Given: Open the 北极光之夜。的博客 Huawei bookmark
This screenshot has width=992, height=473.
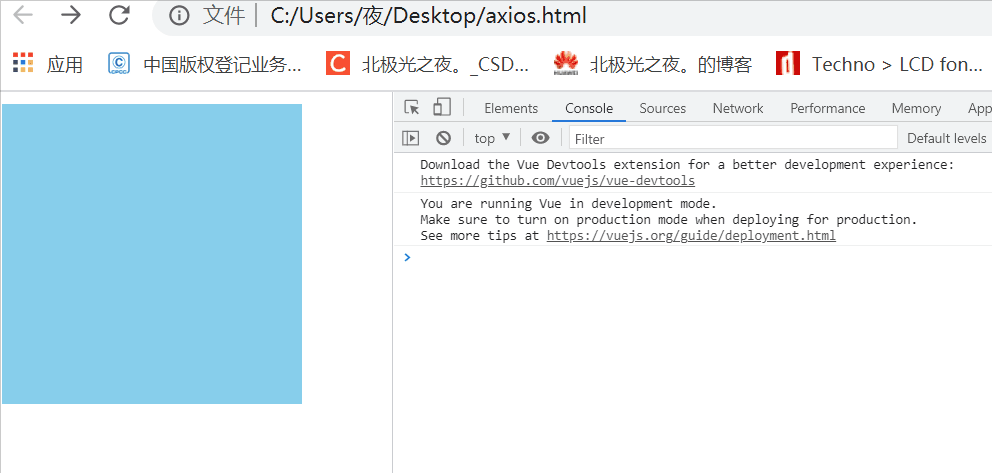Looking at the screenshot, I should (652, 64).
